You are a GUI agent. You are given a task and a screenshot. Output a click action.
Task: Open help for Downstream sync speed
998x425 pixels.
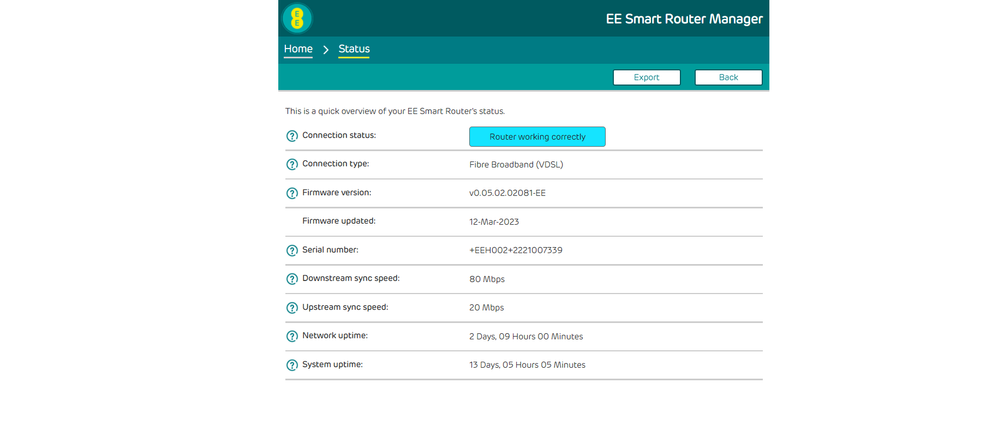(292, 279)
